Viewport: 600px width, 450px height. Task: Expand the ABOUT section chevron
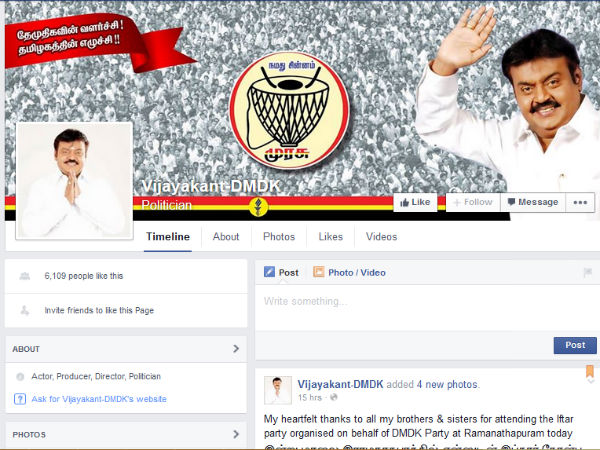click(236, 349)
